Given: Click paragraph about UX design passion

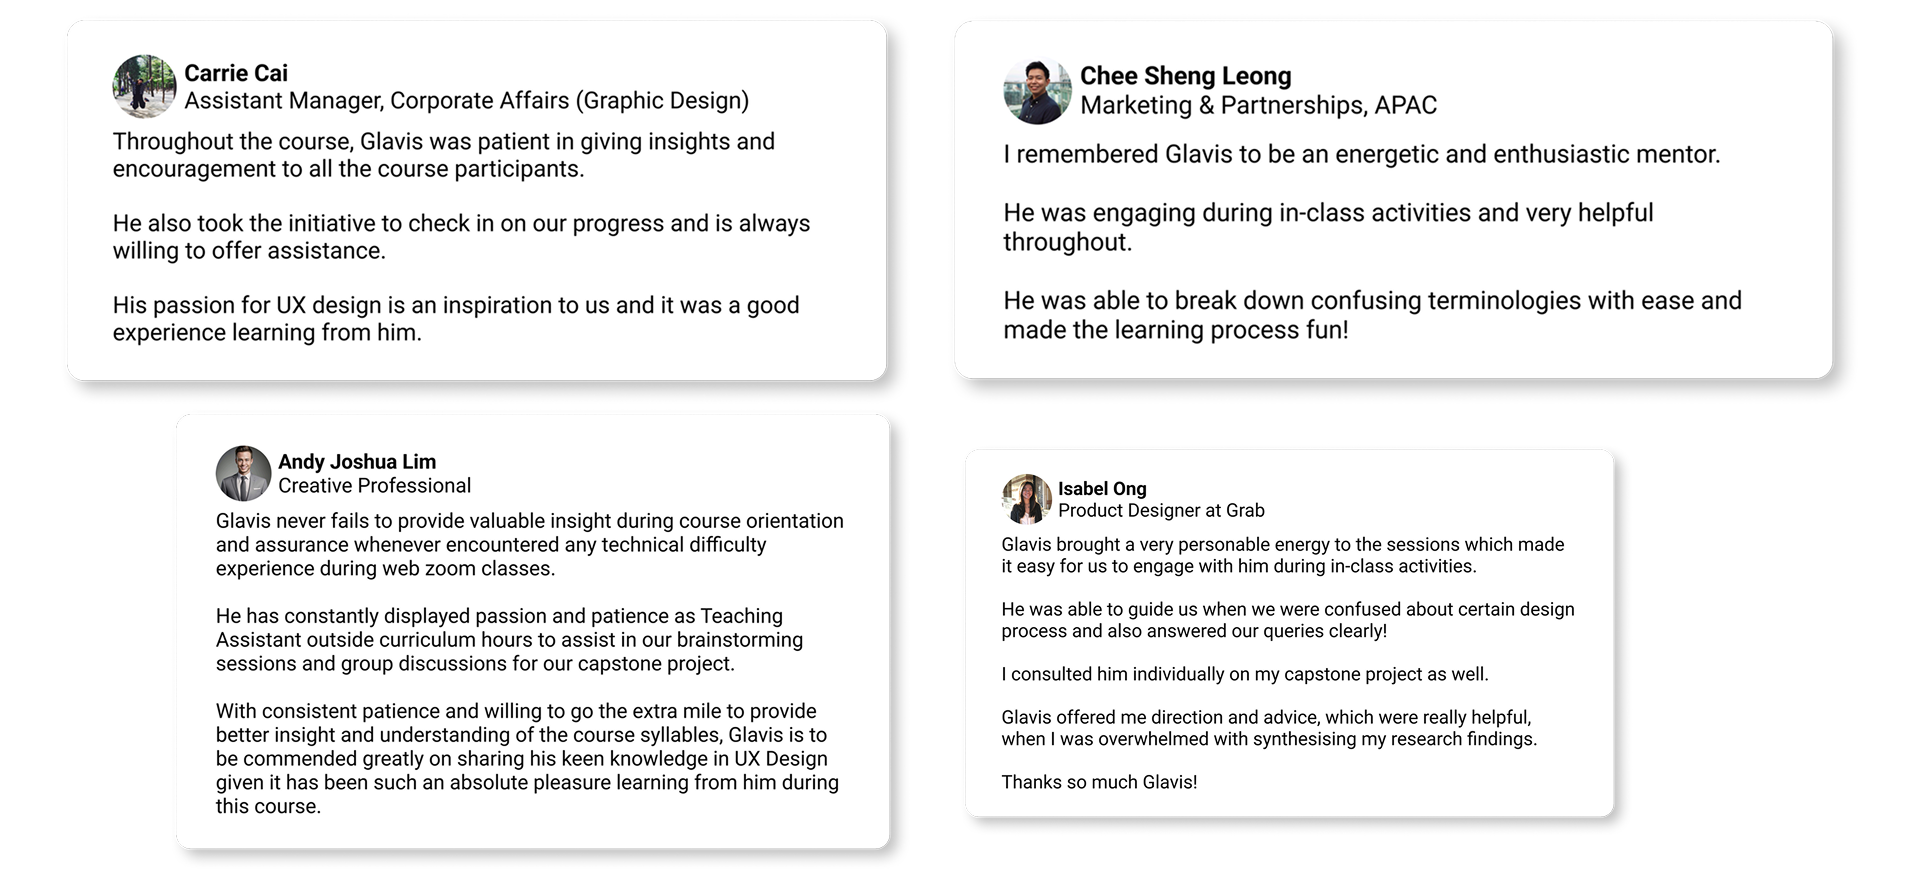Looking at the screenshot, I should (x=456, y=319).
